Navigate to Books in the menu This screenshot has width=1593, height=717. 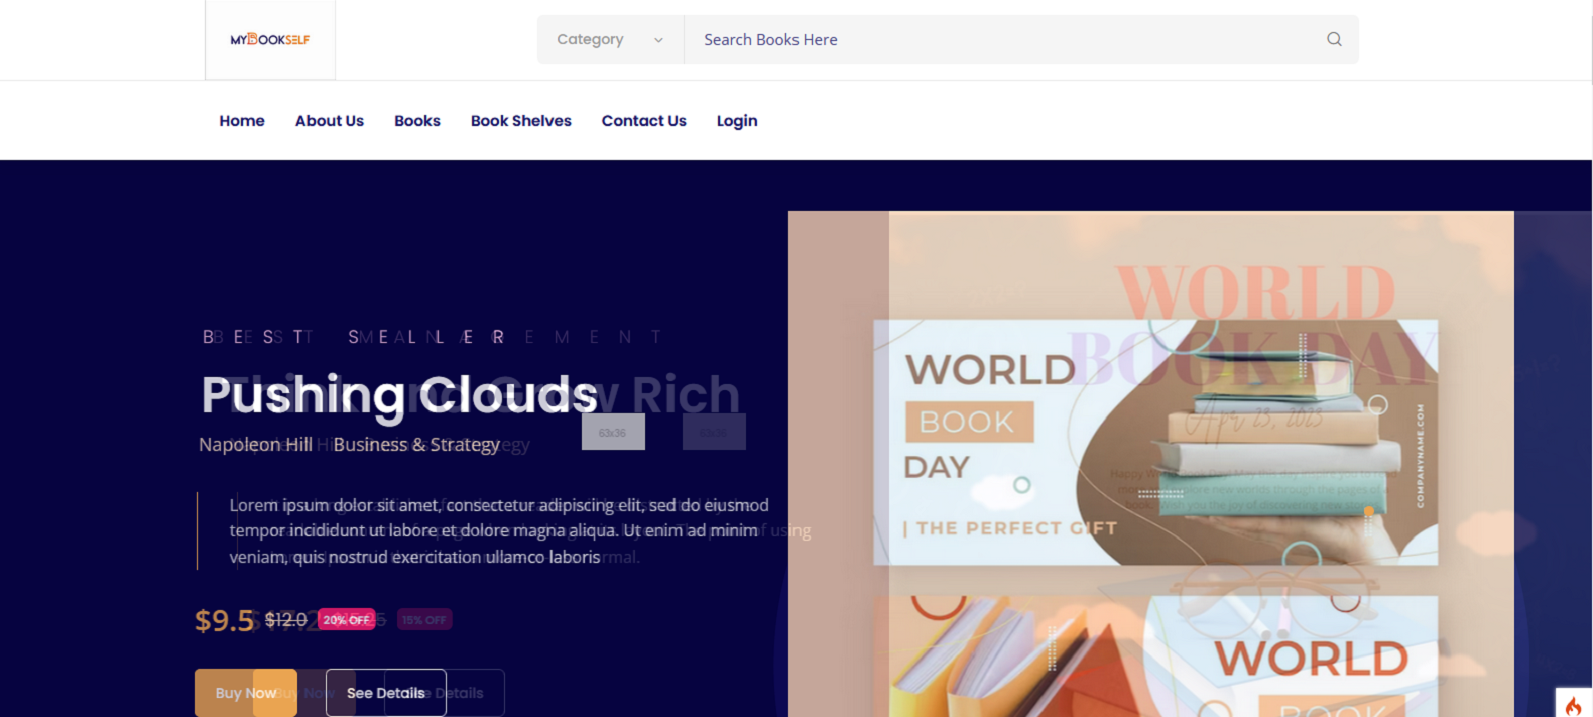(x=417, y=121)
